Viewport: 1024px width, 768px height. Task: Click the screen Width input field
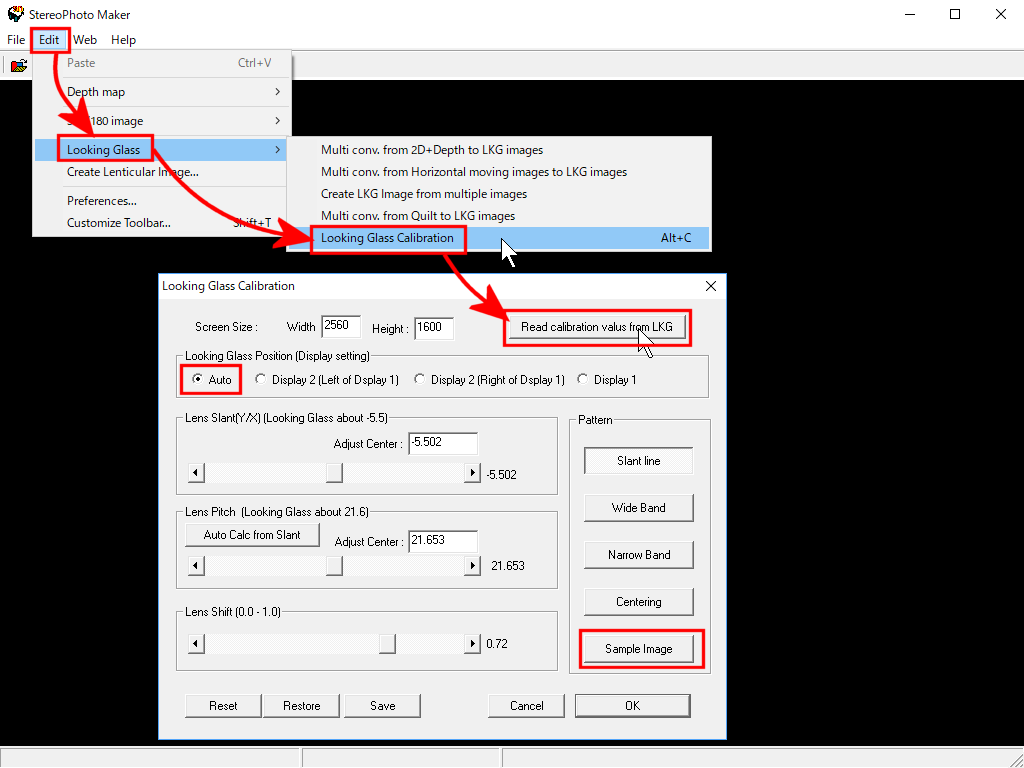(333, 327)
